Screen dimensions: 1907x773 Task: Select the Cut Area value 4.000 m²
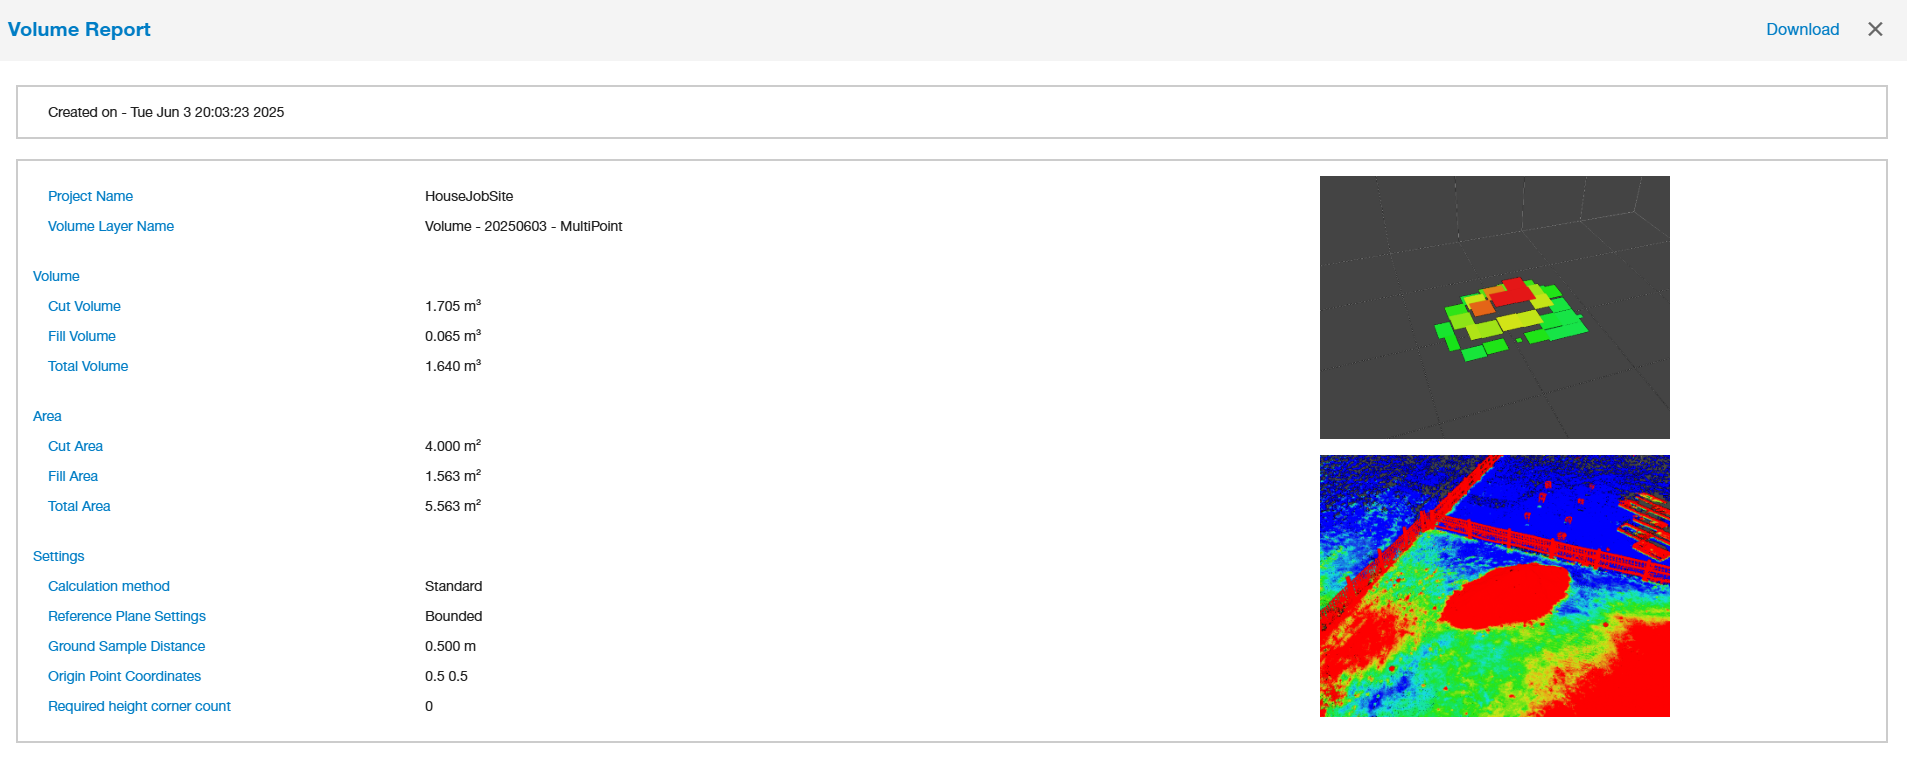point(453,446)
